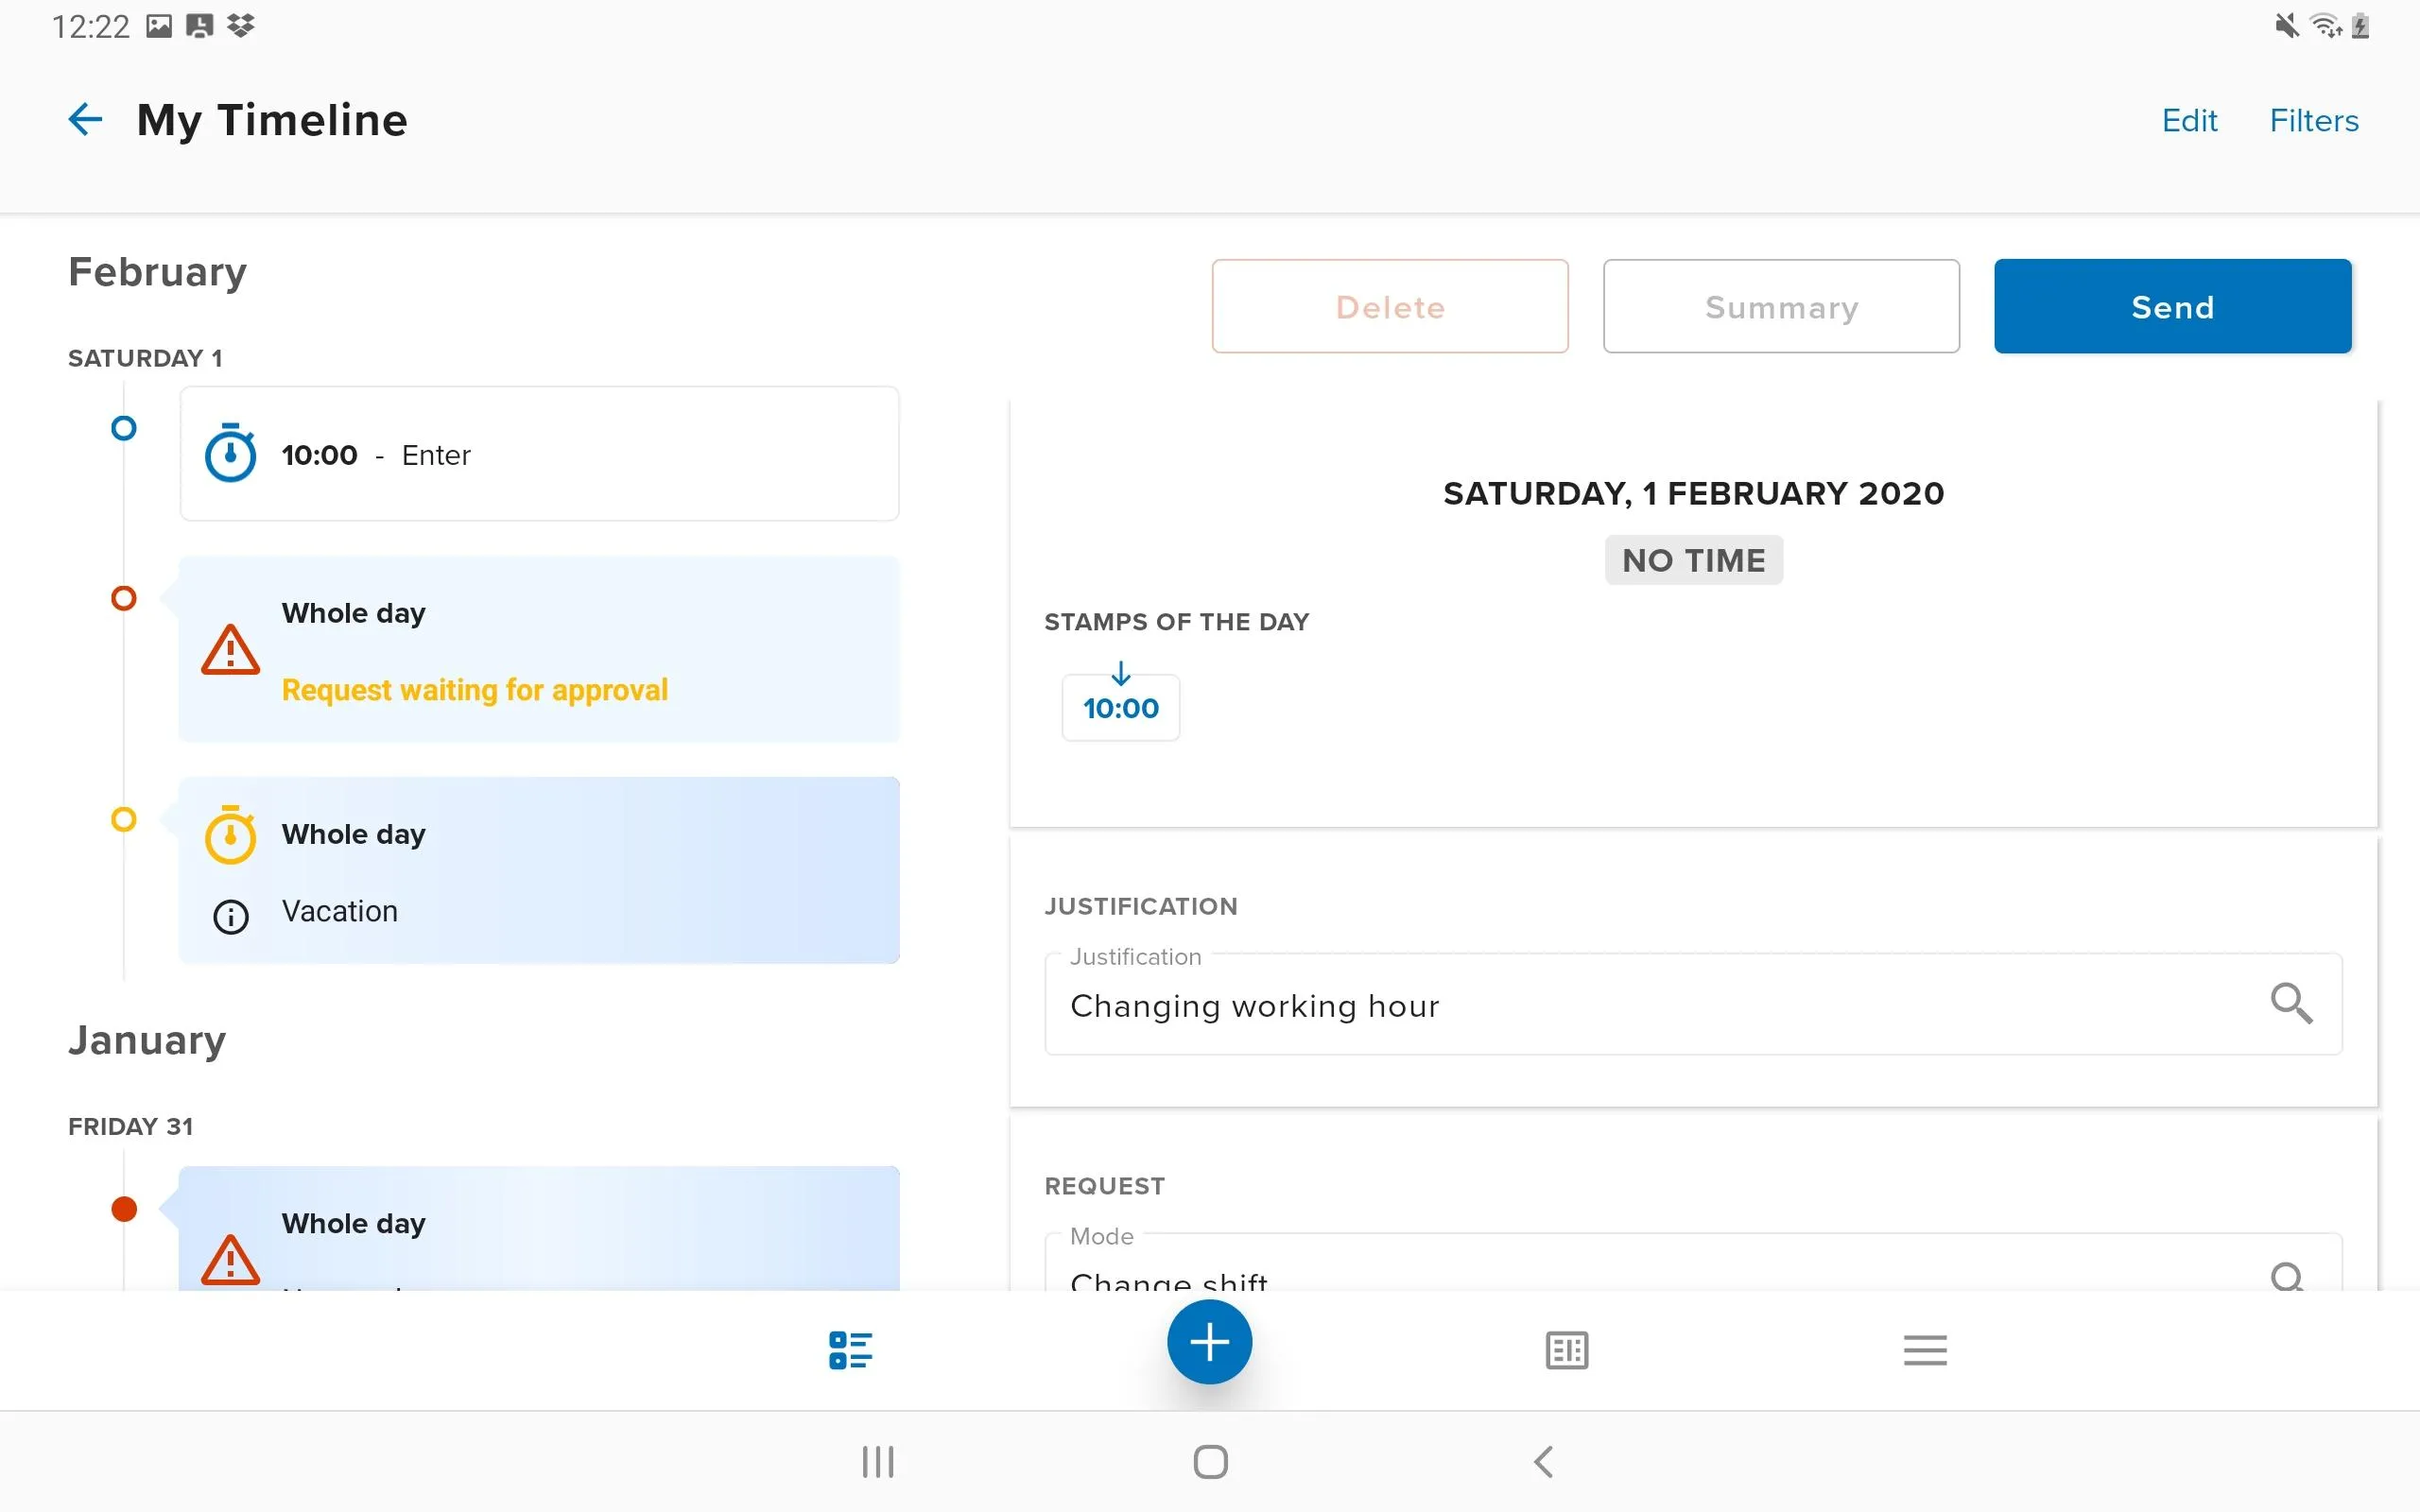Click the blue plus add button bottom center
2420x1512 pixels.
pos(1209,1343)
